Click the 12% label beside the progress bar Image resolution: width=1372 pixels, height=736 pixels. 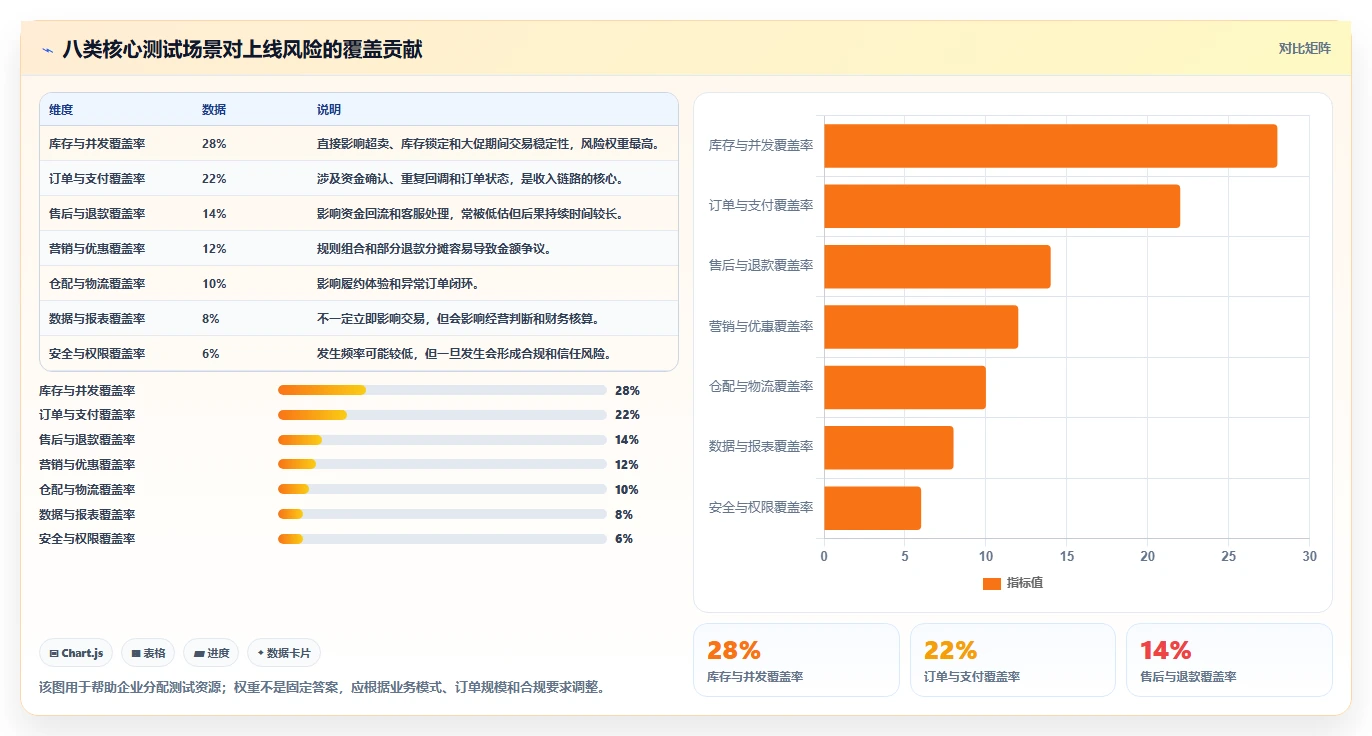point(627,465)
